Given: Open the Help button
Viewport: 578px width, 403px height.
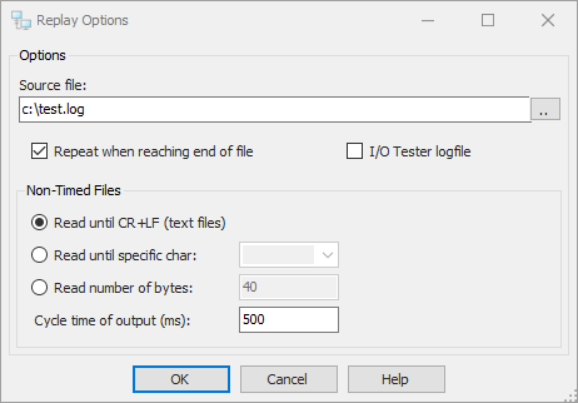Looking at the screenshot, I should pos(396,379).
